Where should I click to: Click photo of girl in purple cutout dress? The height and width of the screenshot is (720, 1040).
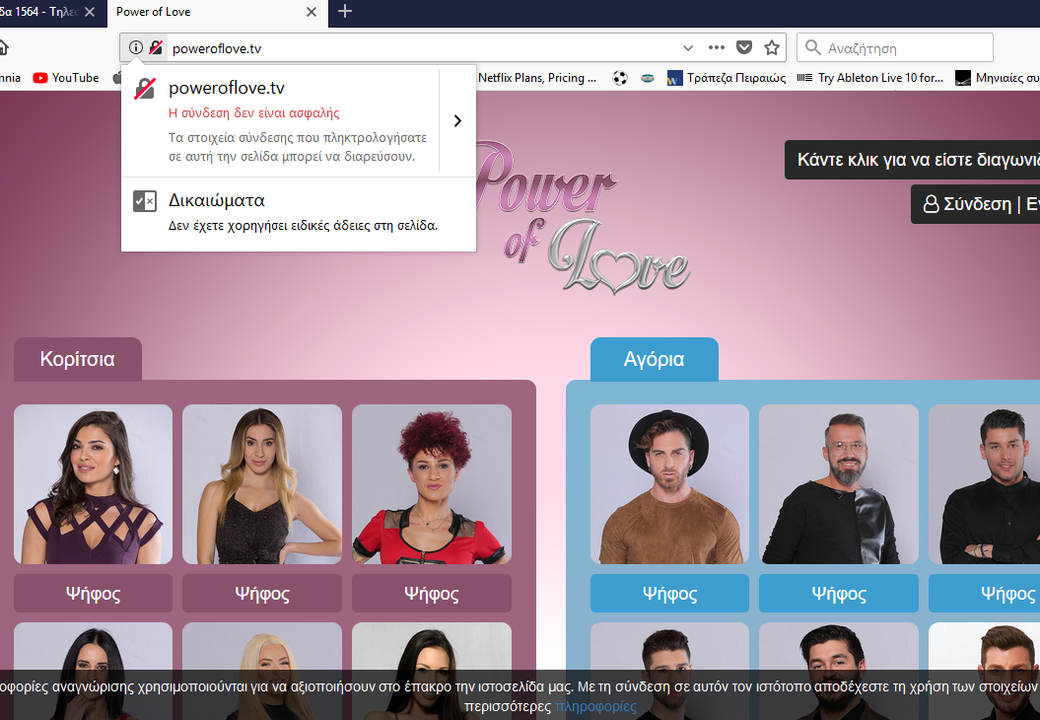click(x=93, y=484)
